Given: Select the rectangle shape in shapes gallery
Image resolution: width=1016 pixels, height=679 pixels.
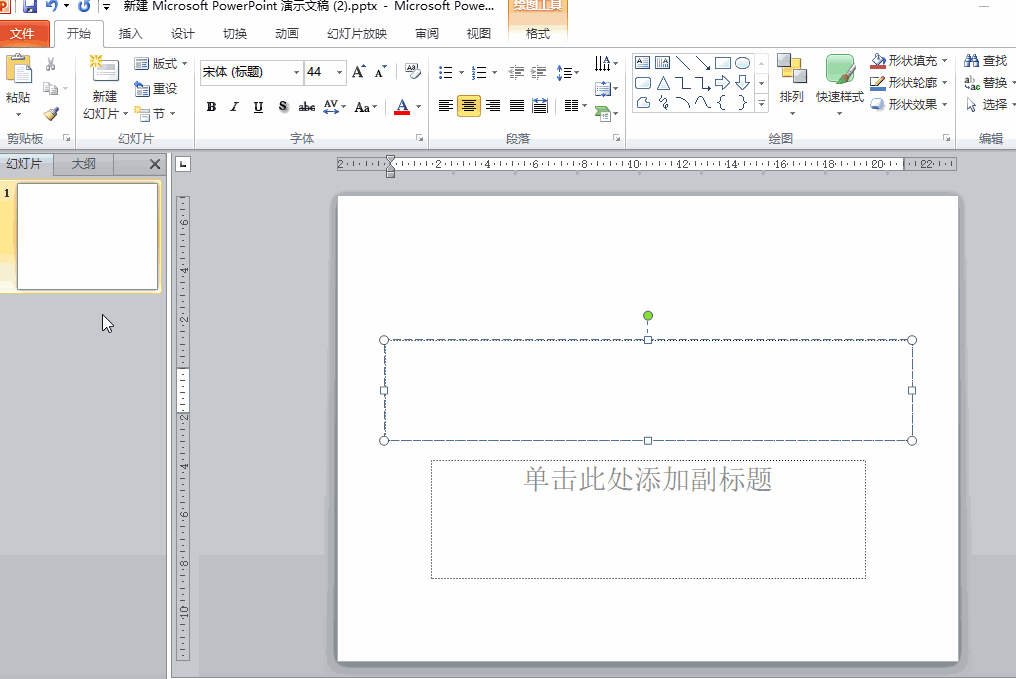Looking at the screenshot, I should (722, 63).
